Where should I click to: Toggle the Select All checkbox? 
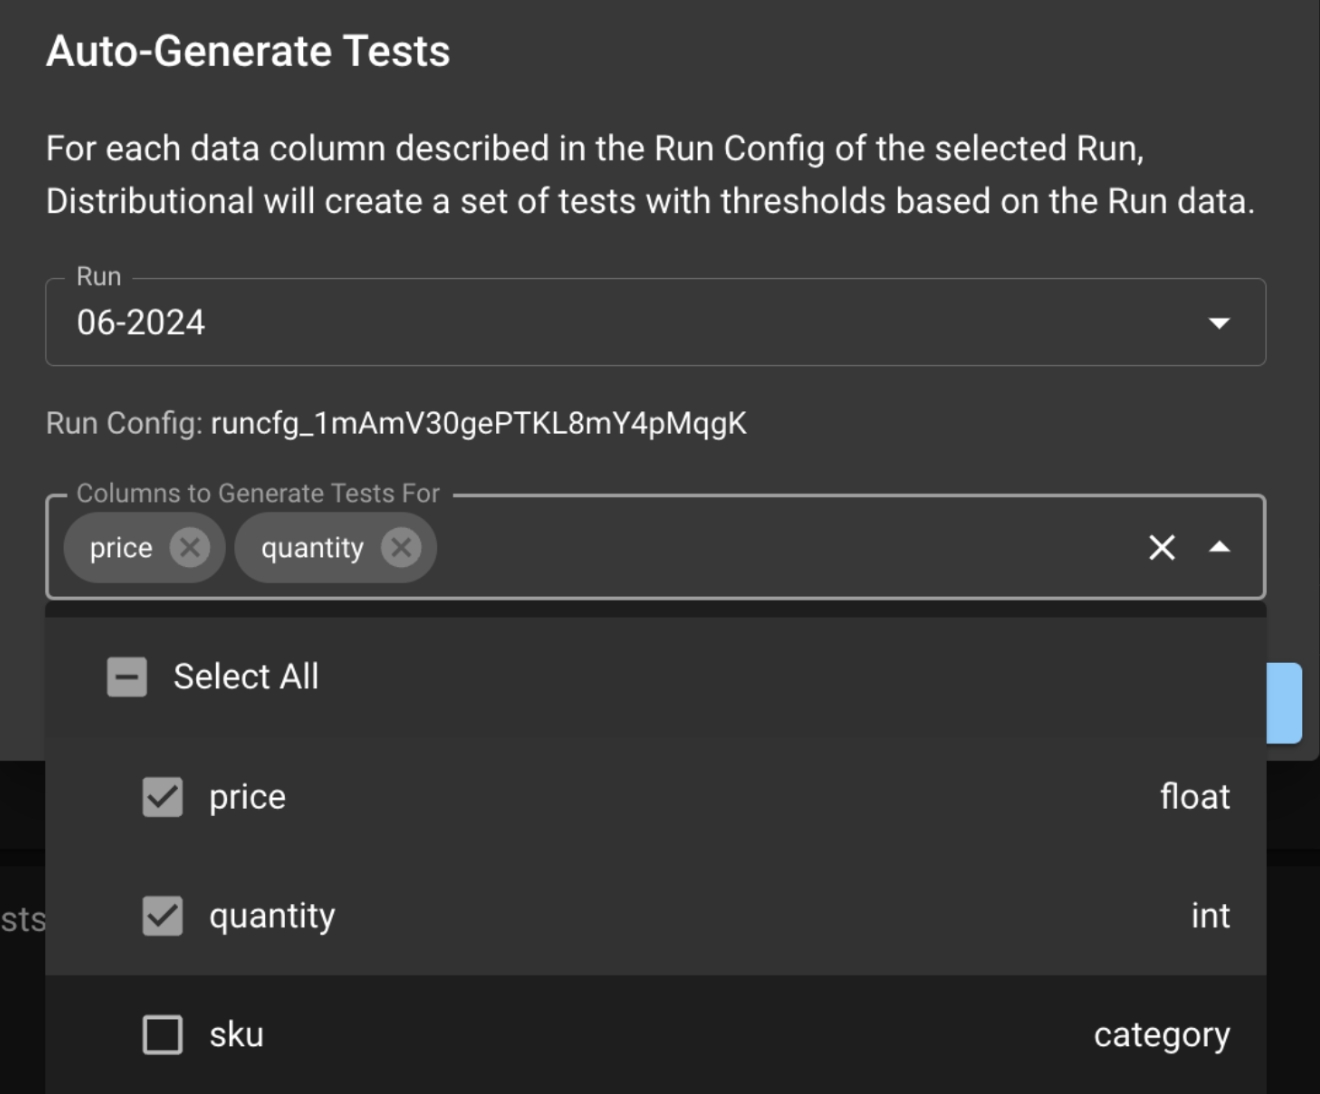click(127, 677)
